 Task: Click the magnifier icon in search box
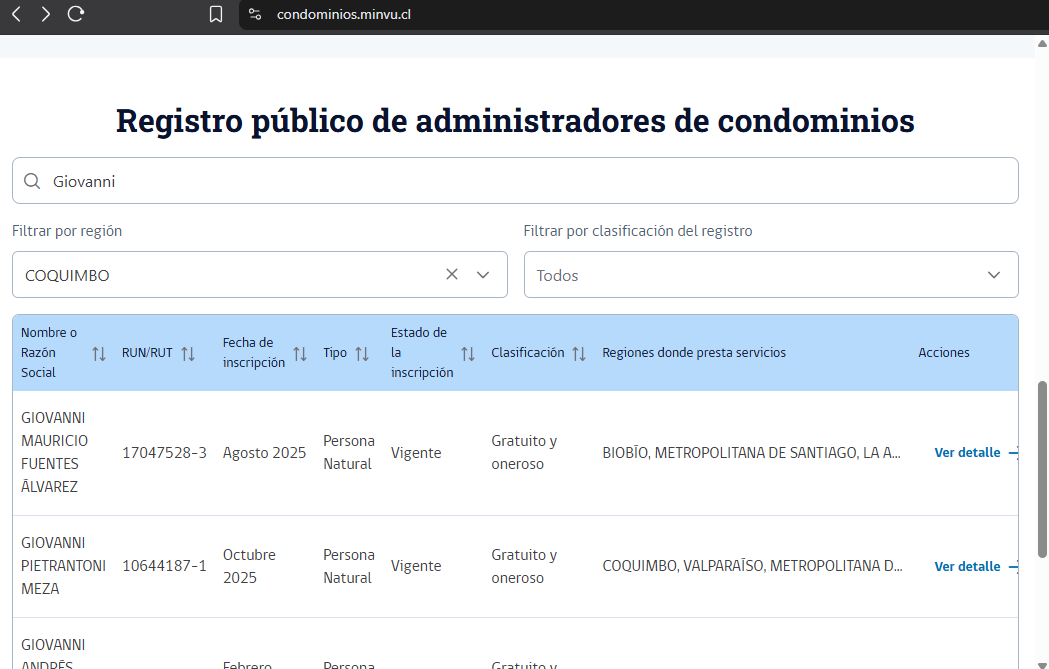point(32,181)
